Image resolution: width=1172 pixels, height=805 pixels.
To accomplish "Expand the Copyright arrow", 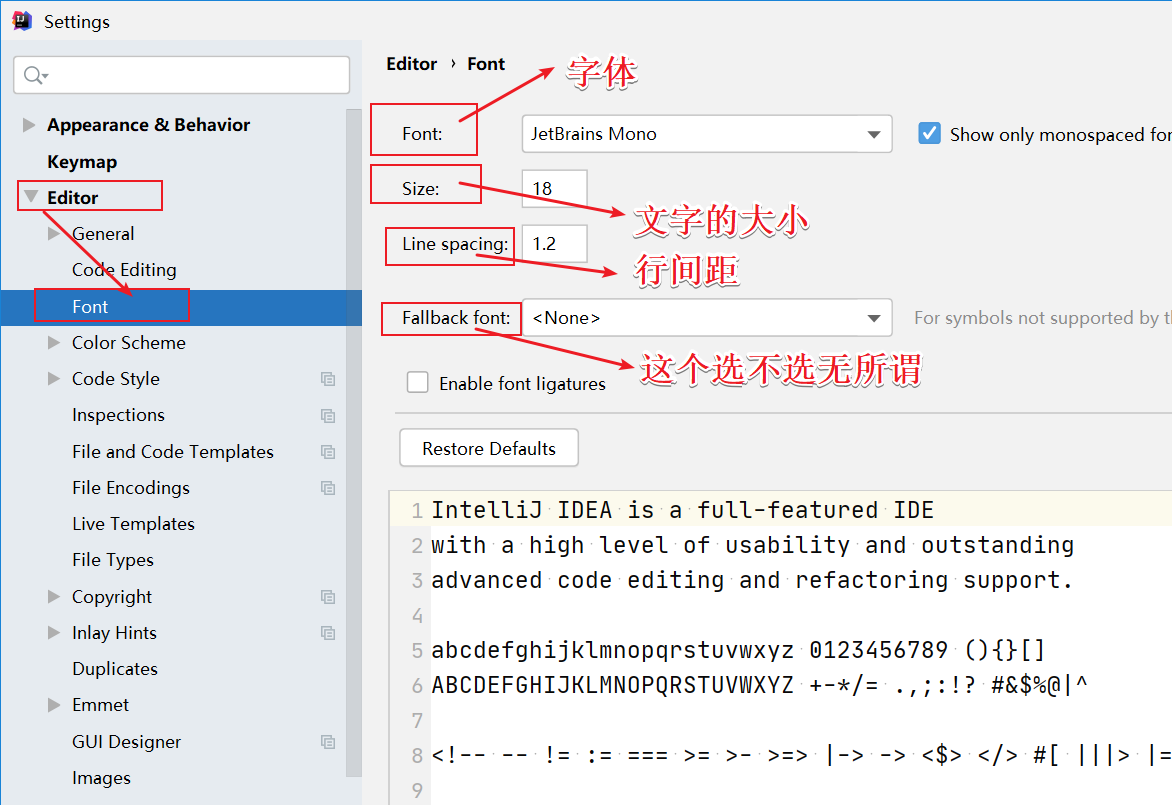I will tap(54, 596).
